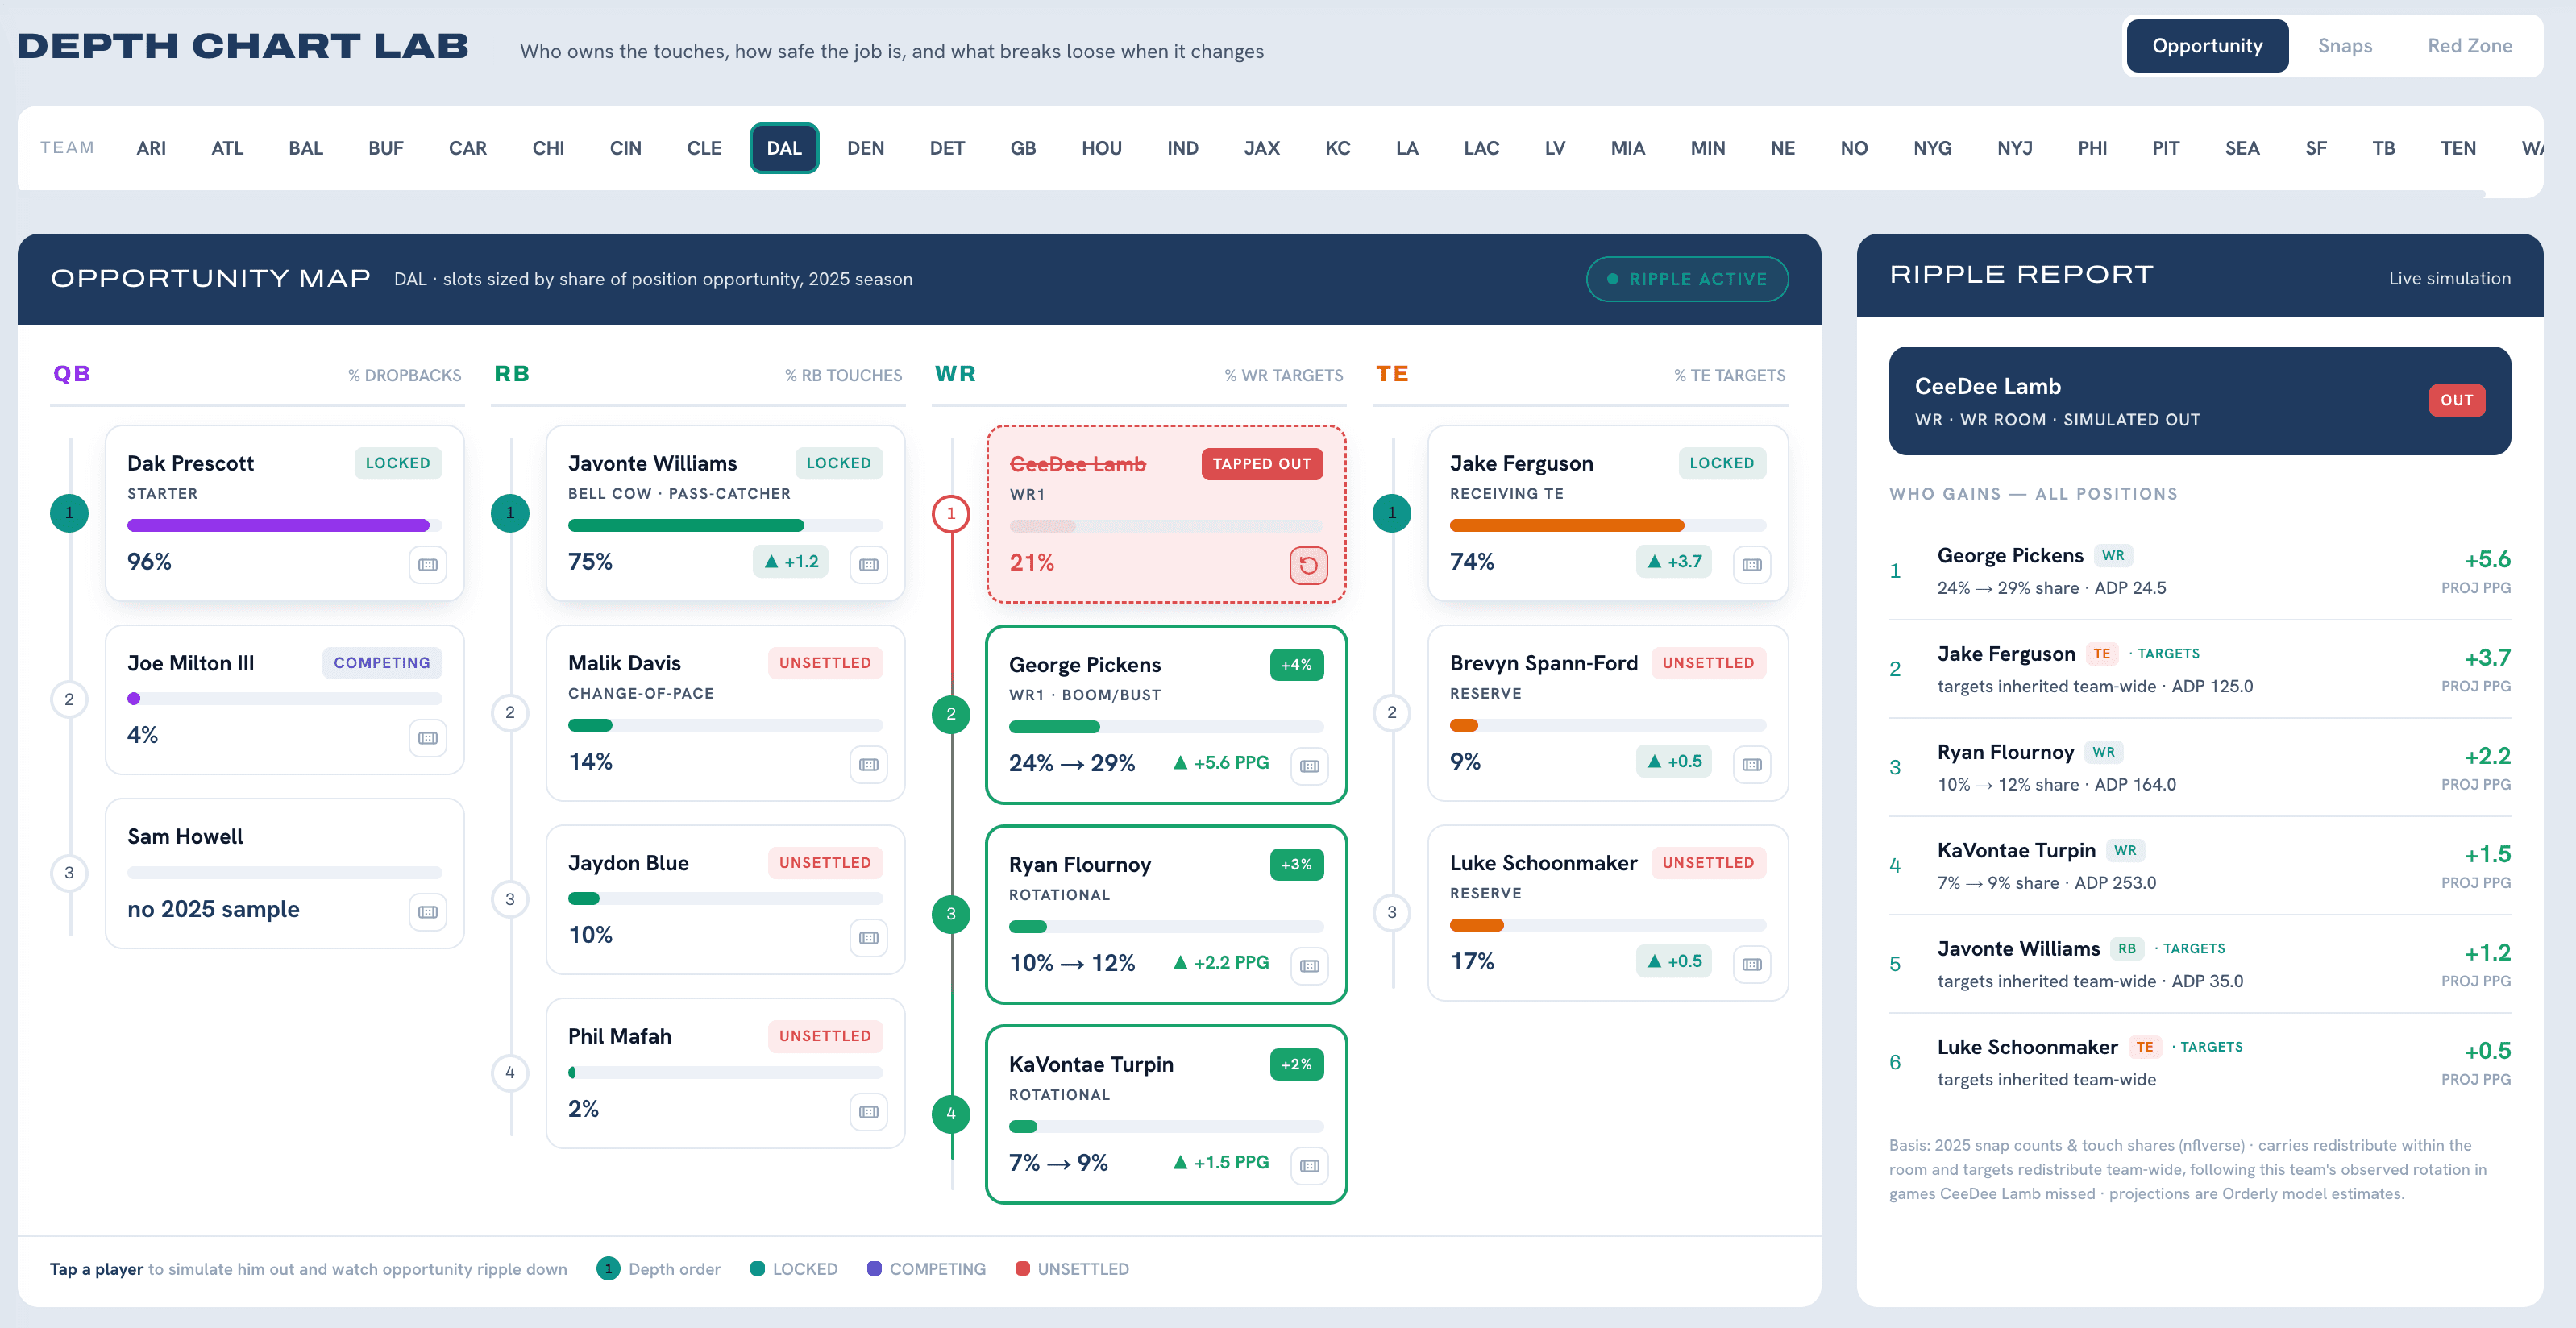Image resolution: width=2576 pixels, height=1328 pixels.
Task: Click Dak Prescott's 96% dropback share bar
Action: (285, 525)
